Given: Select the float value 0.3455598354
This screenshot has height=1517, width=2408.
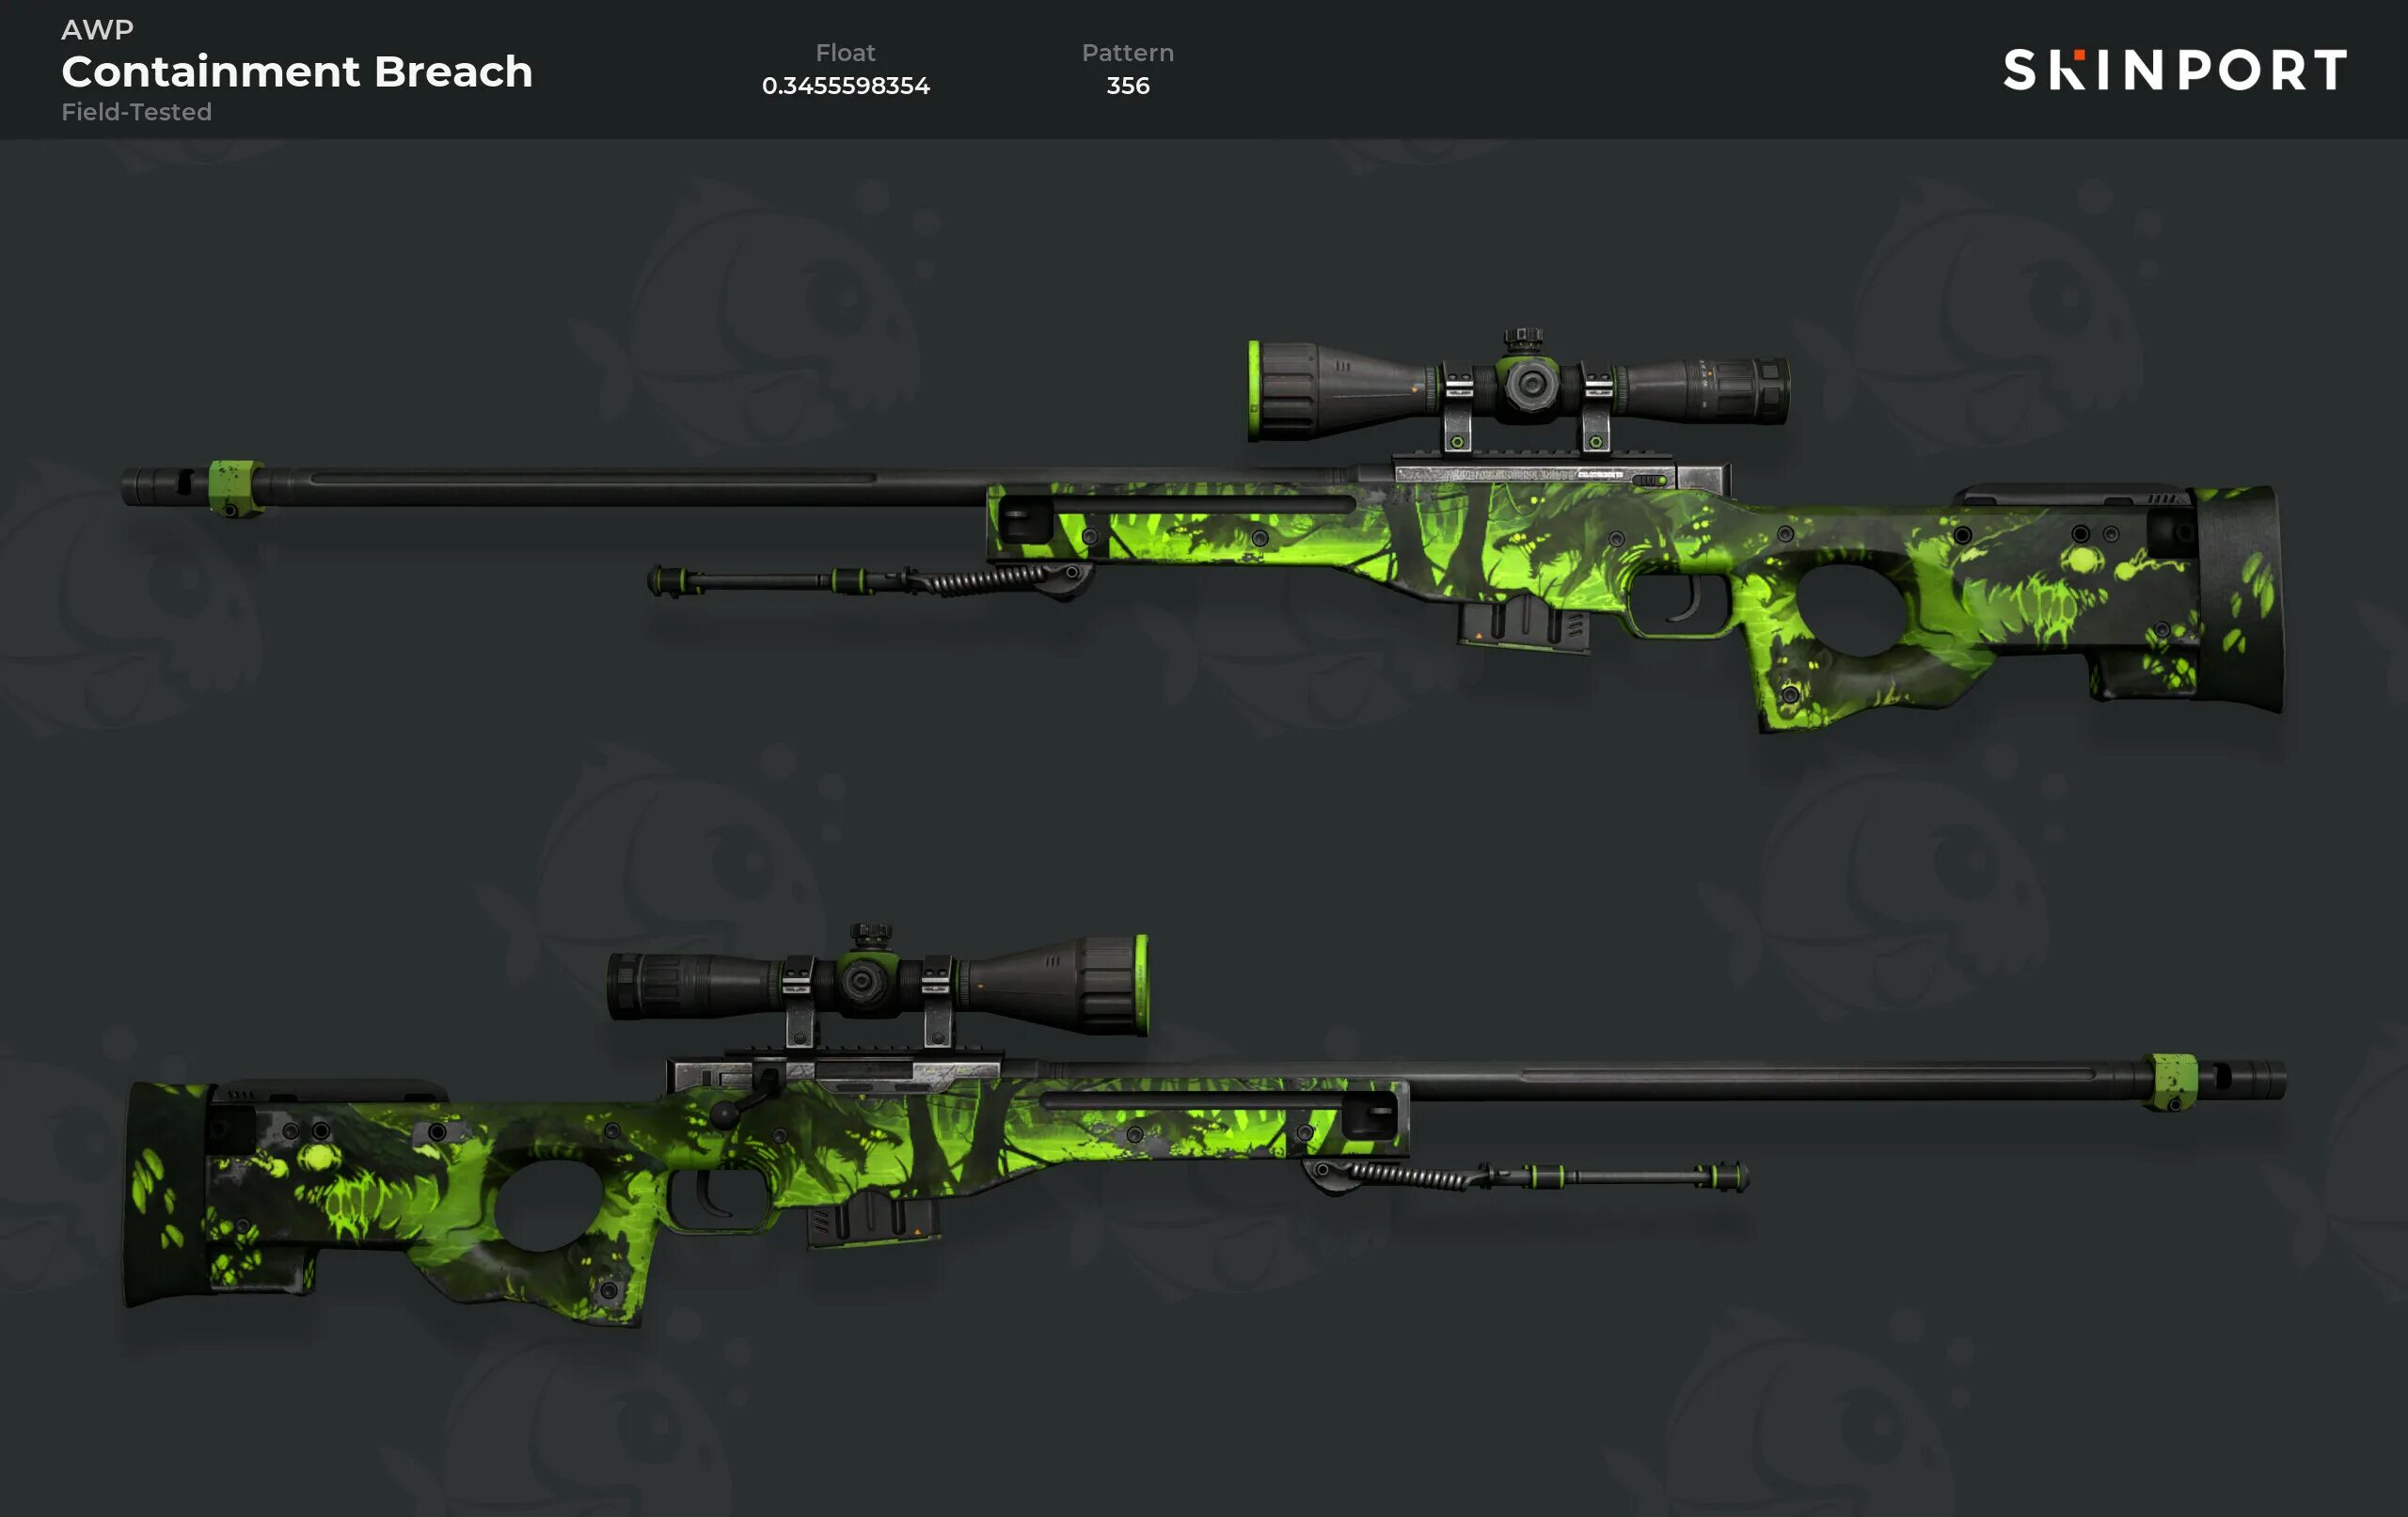Looking at the screenshot, I should (x=846, y=86).
